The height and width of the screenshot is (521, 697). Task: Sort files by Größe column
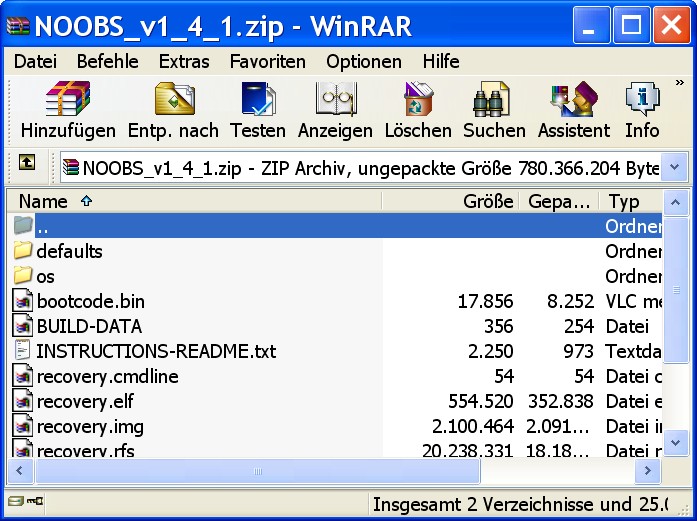(487, 201)
